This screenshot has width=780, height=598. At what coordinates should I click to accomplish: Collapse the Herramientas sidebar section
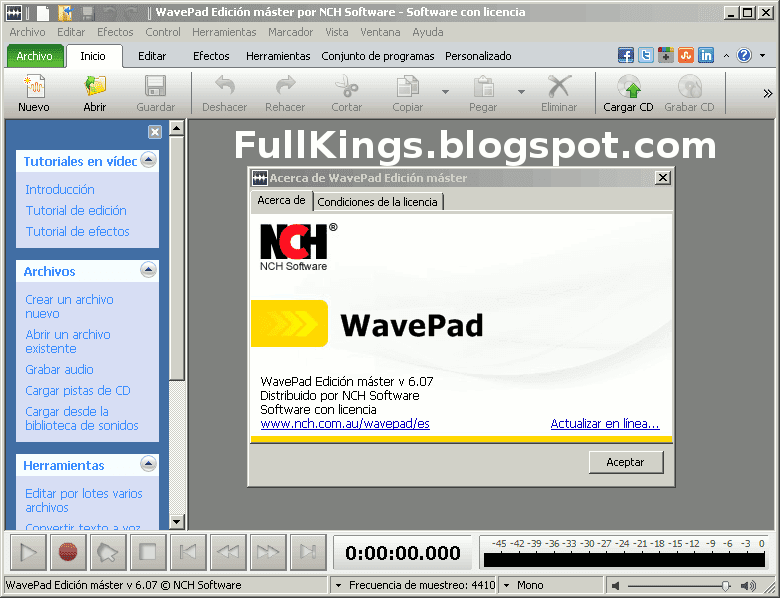148,464
